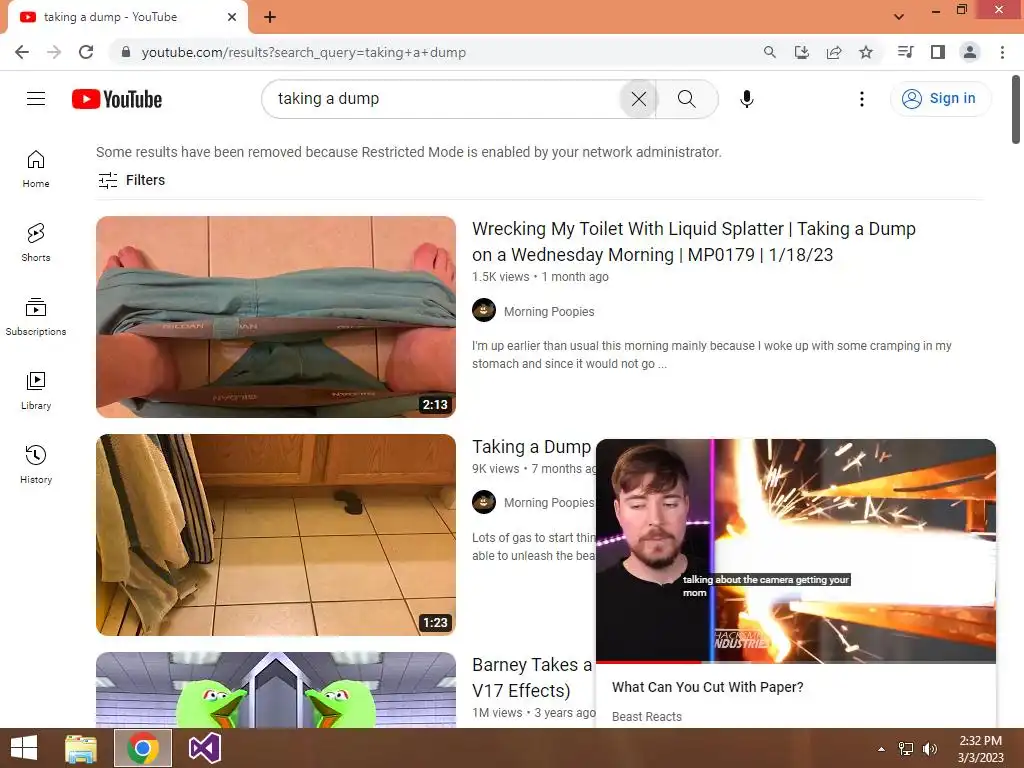Show hidden icons in the system tray
The image size is (1024, 768).
[x=881, y=749]
